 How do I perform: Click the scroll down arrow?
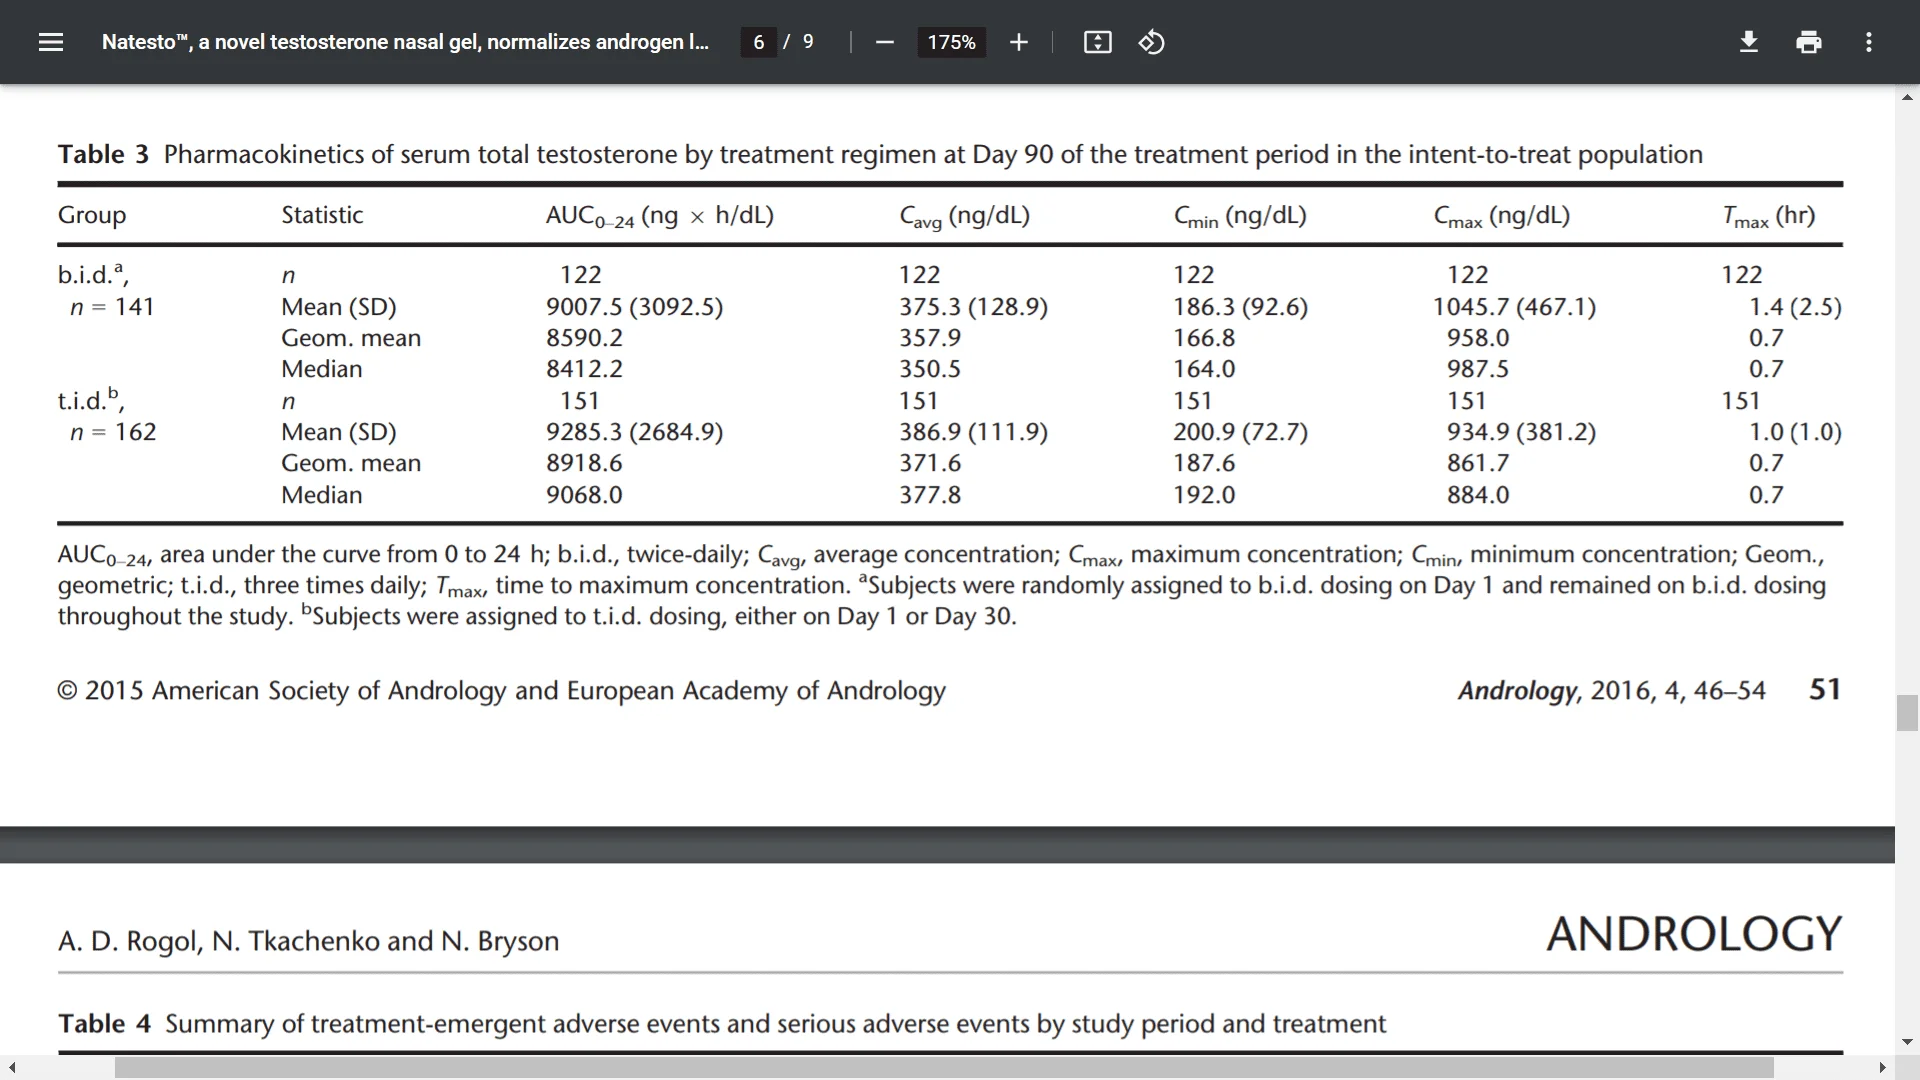(1907, 1042)
